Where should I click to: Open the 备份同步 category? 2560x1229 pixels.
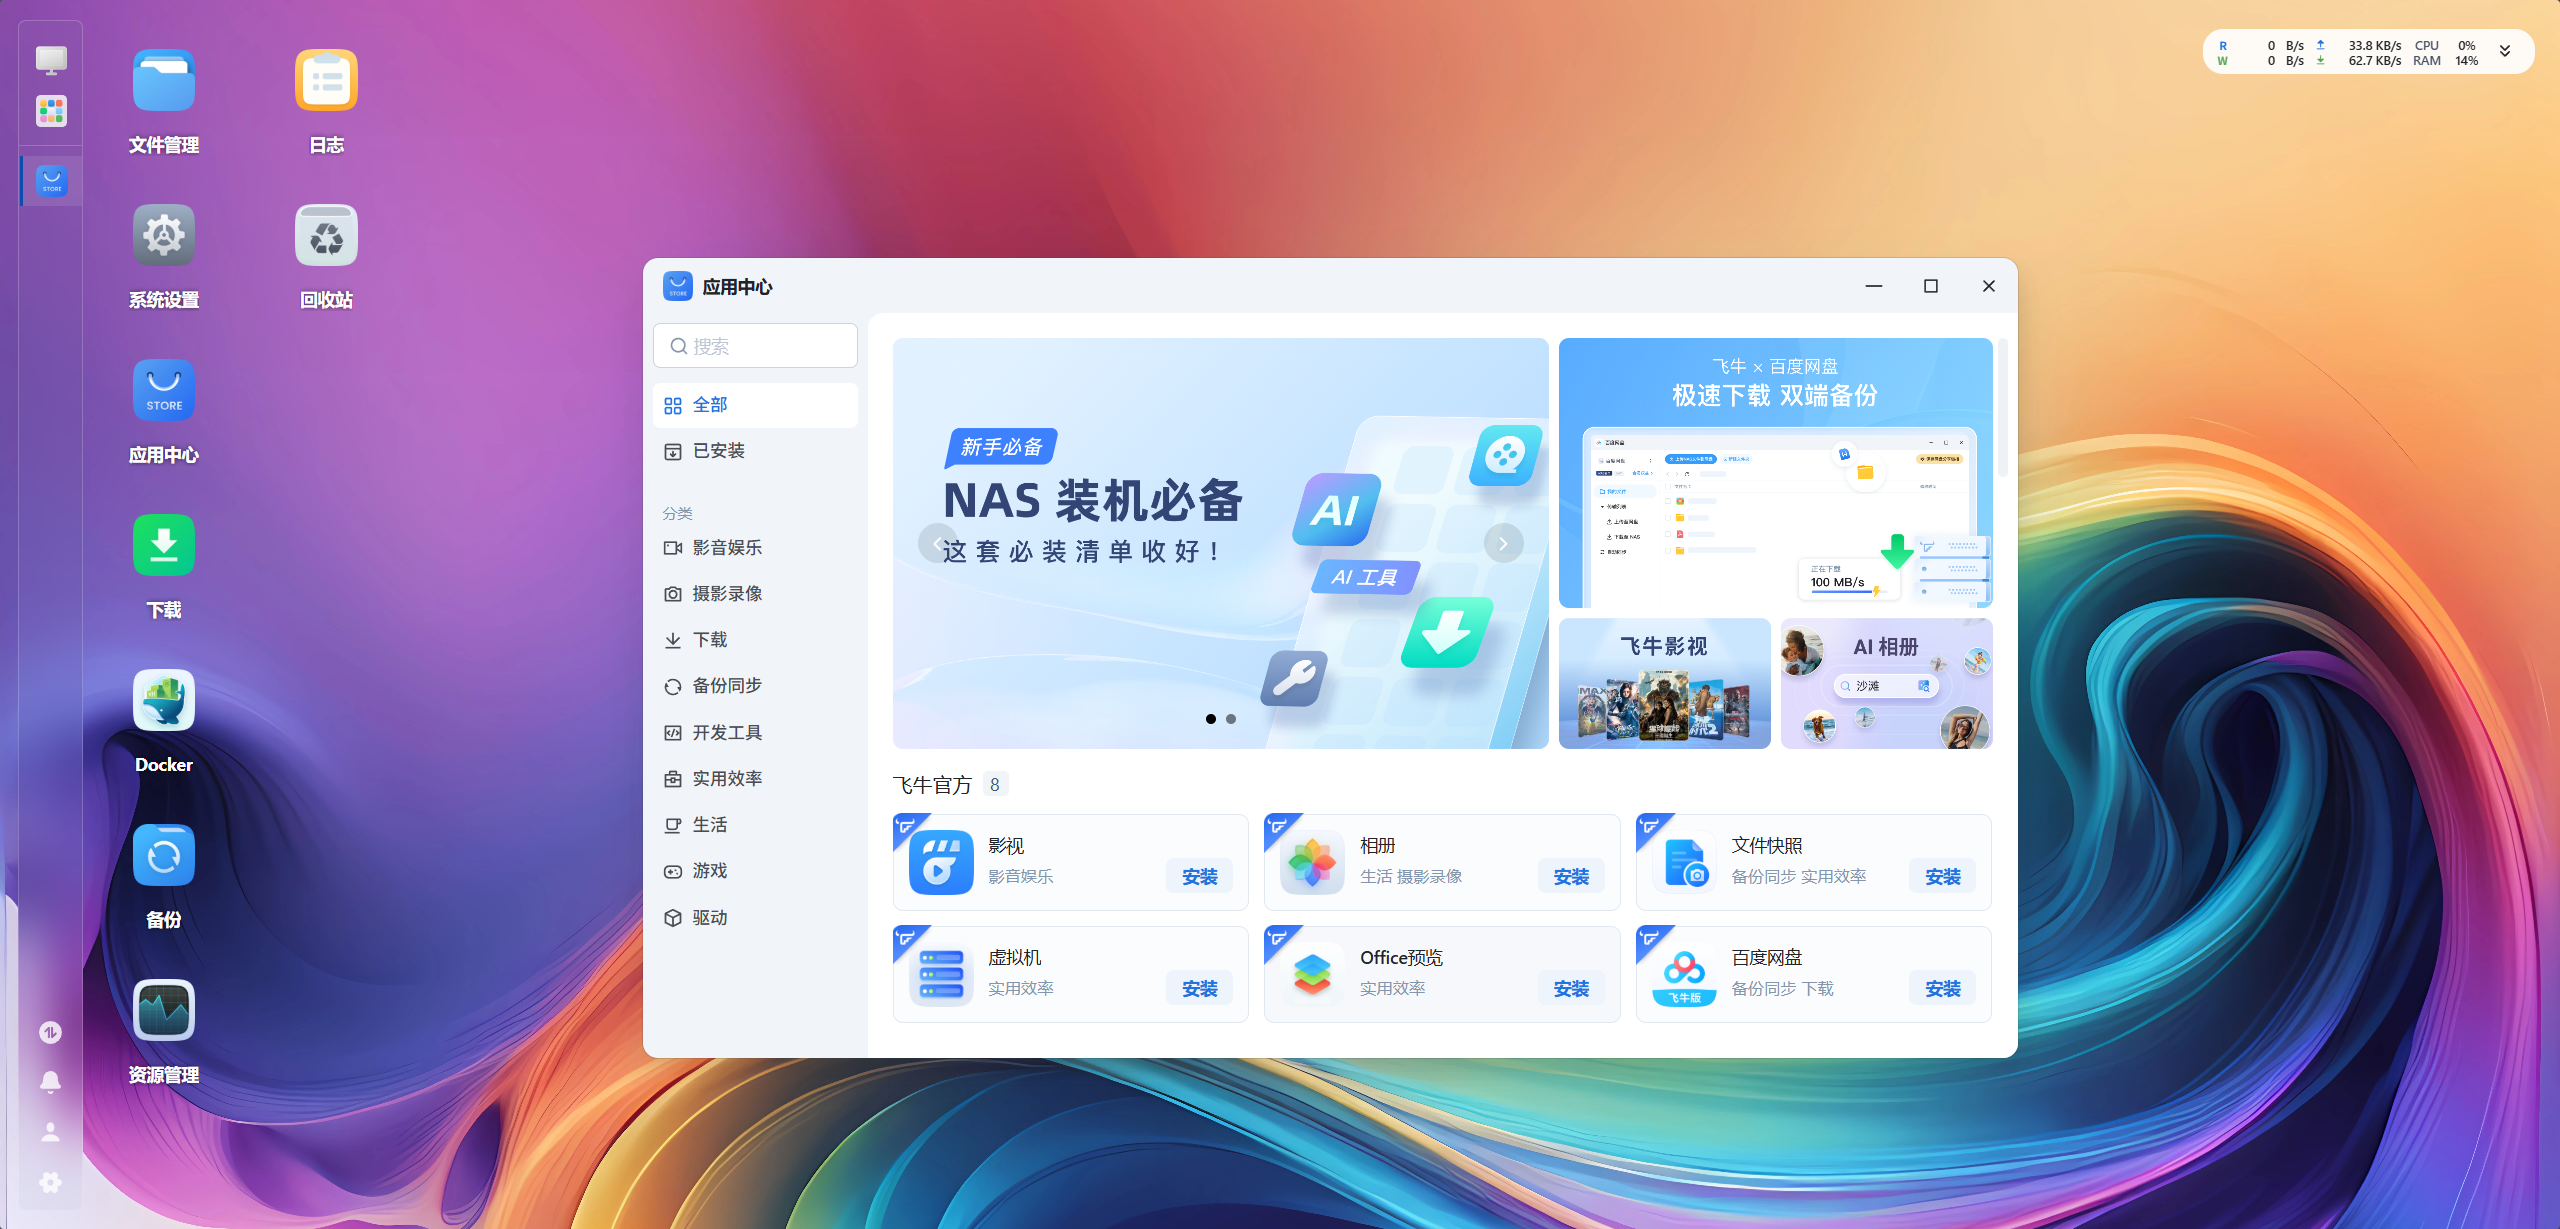755,686
